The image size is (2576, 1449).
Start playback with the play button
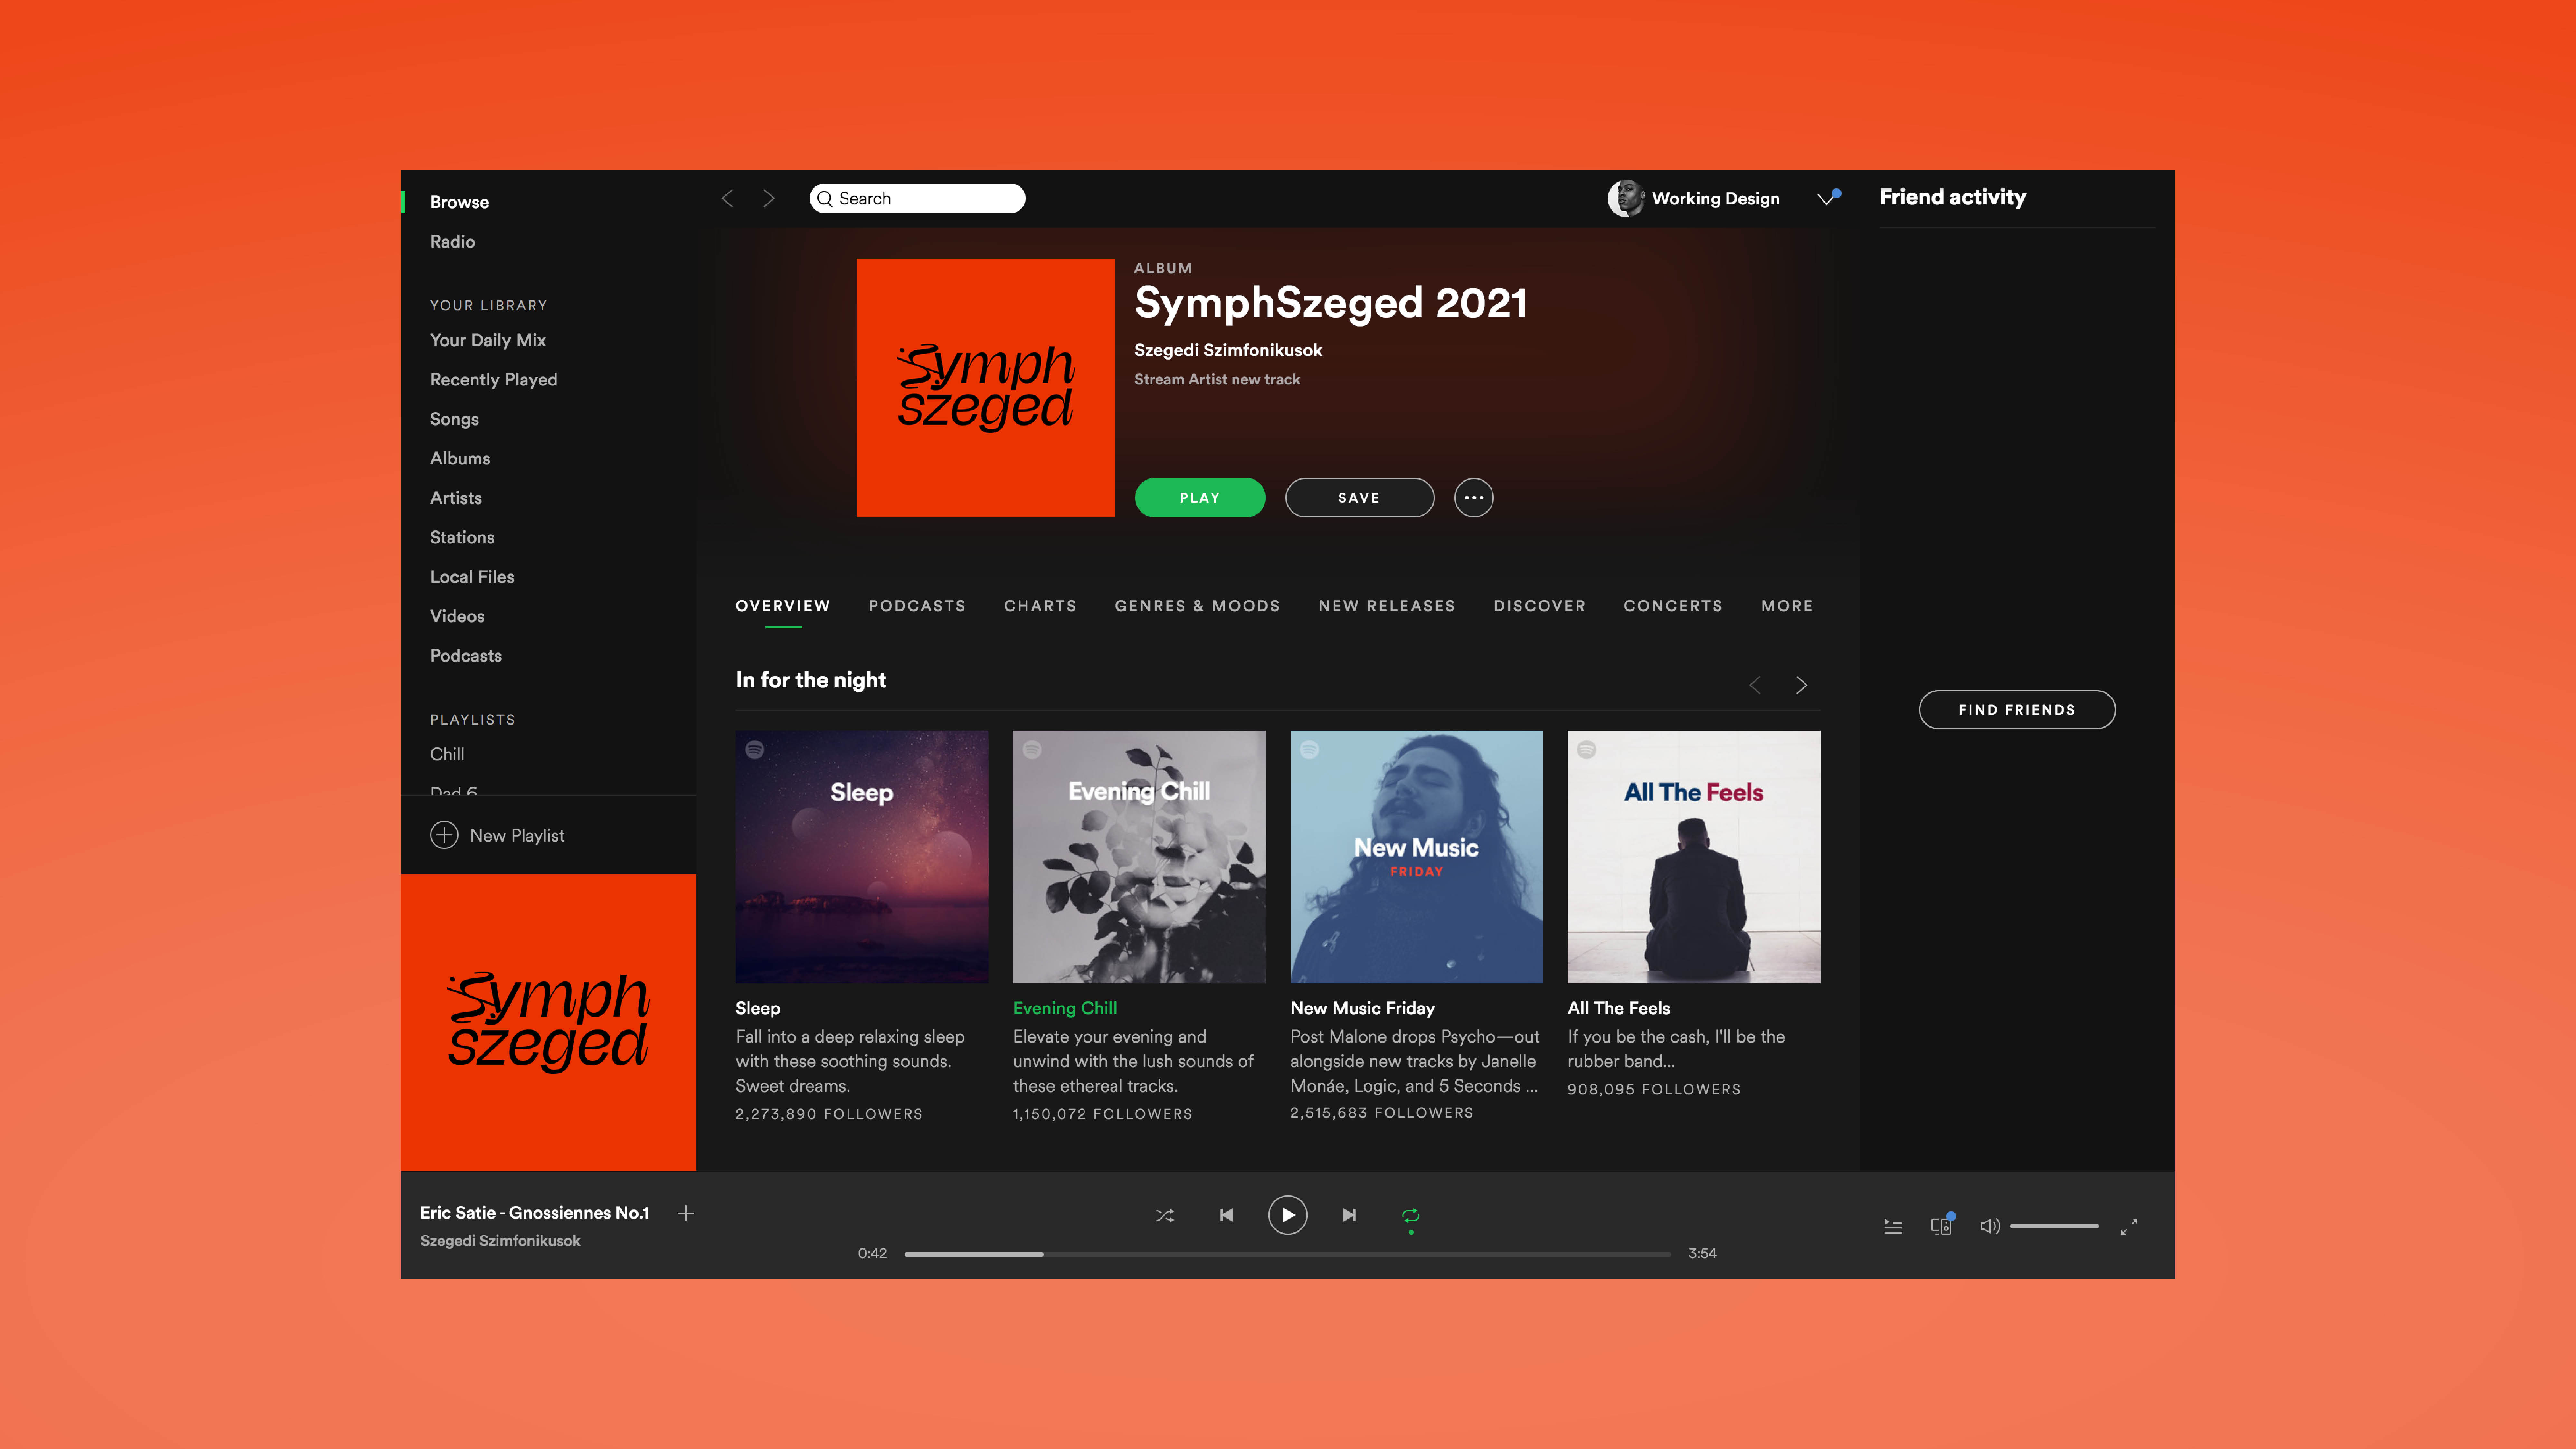(1288, 1215)
